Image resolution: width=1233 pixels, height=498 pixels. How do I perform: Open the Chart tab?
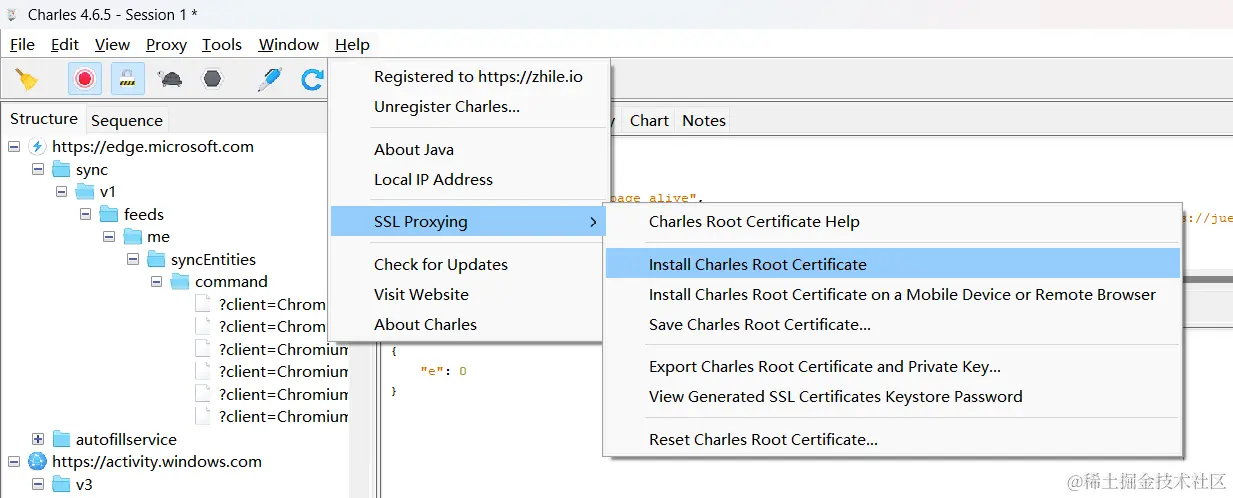tap(649, 120)
